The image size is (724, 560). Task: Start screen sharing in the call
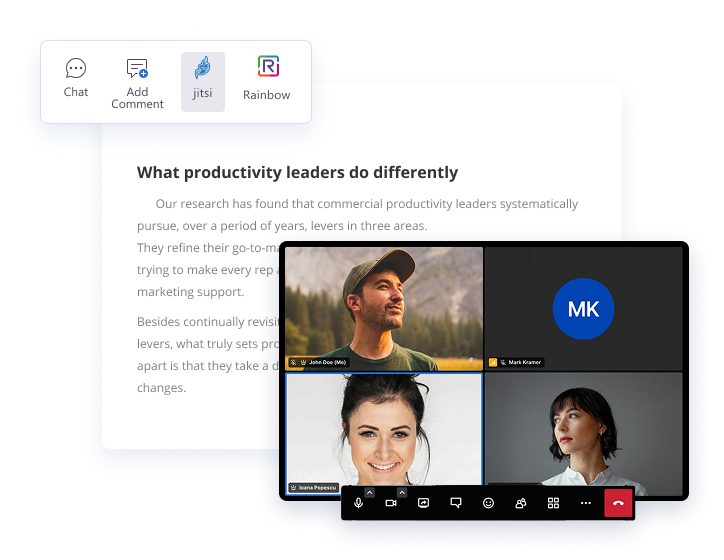423,503
